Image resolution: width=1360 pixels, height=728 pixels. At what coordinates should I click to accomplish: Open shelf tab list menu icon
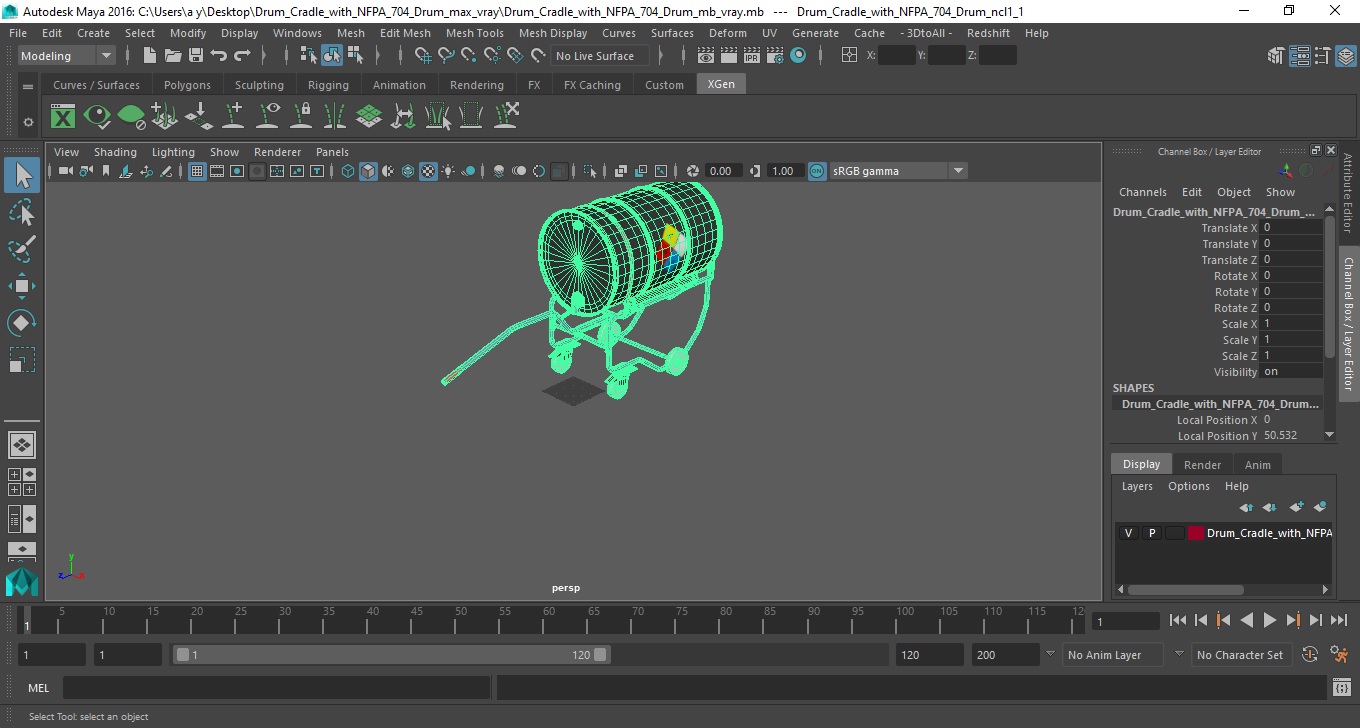[28, 86]
